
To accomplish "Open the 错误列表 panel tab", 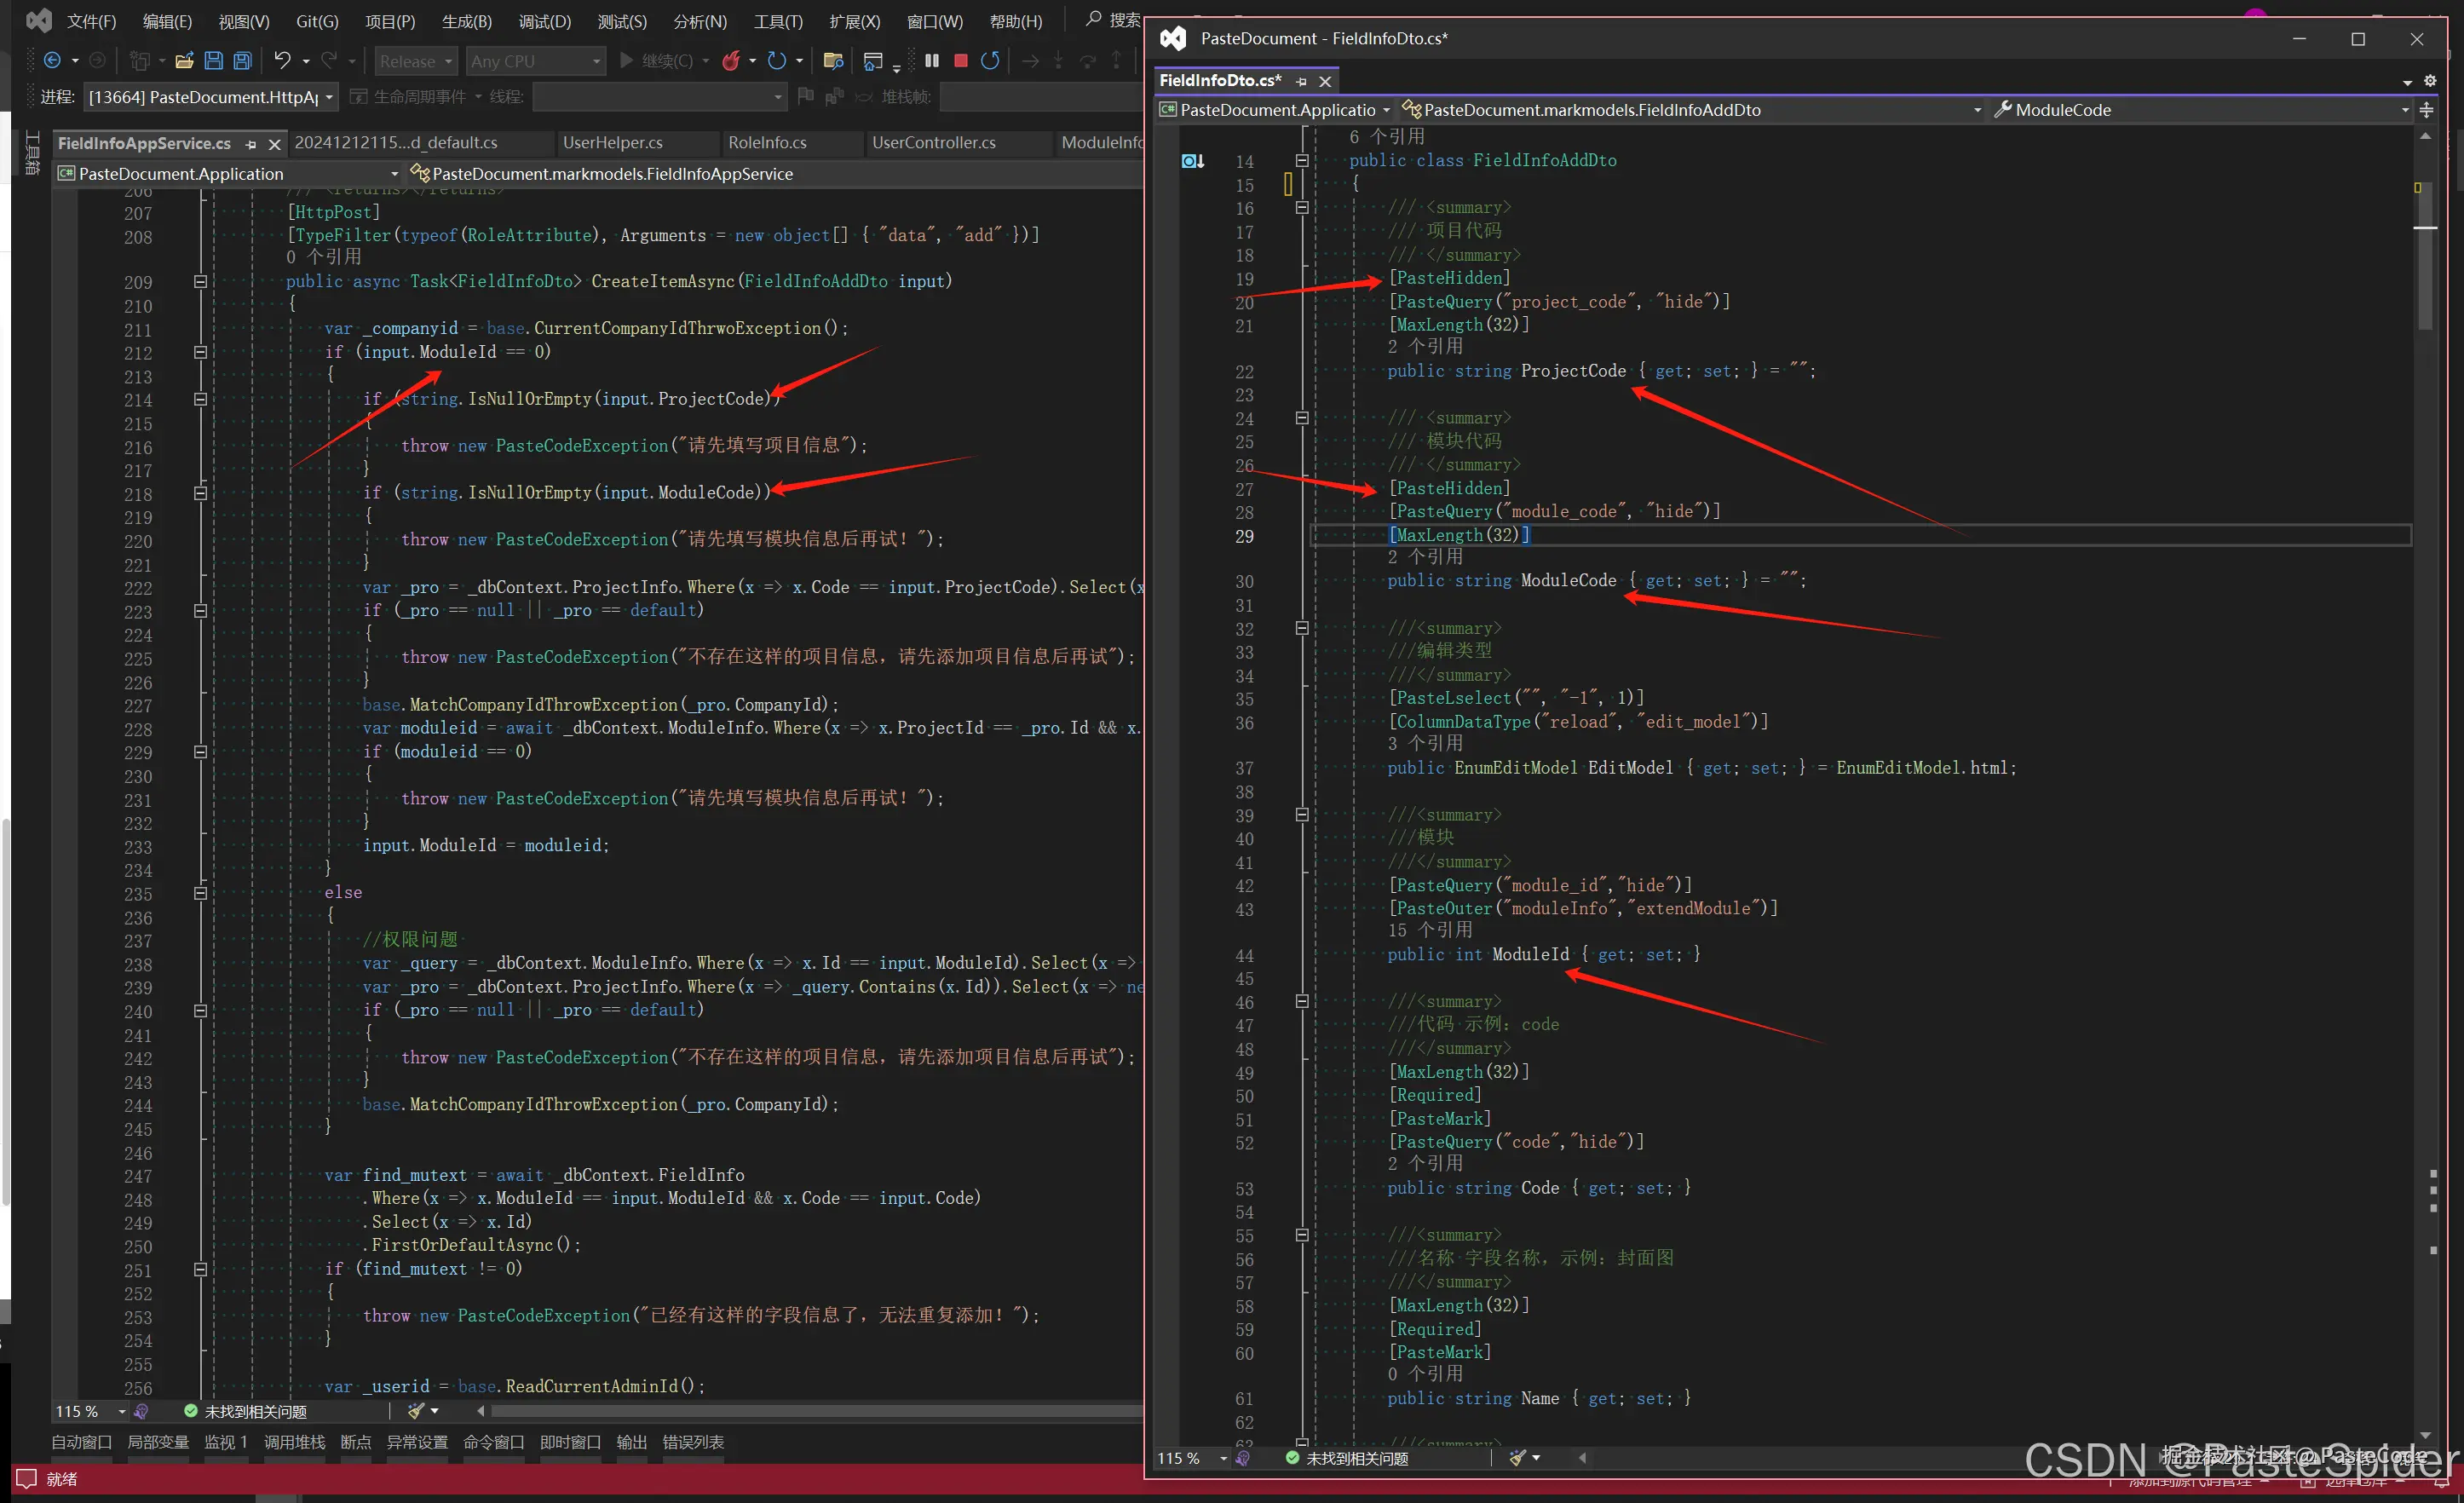I will coord(693,1442).
